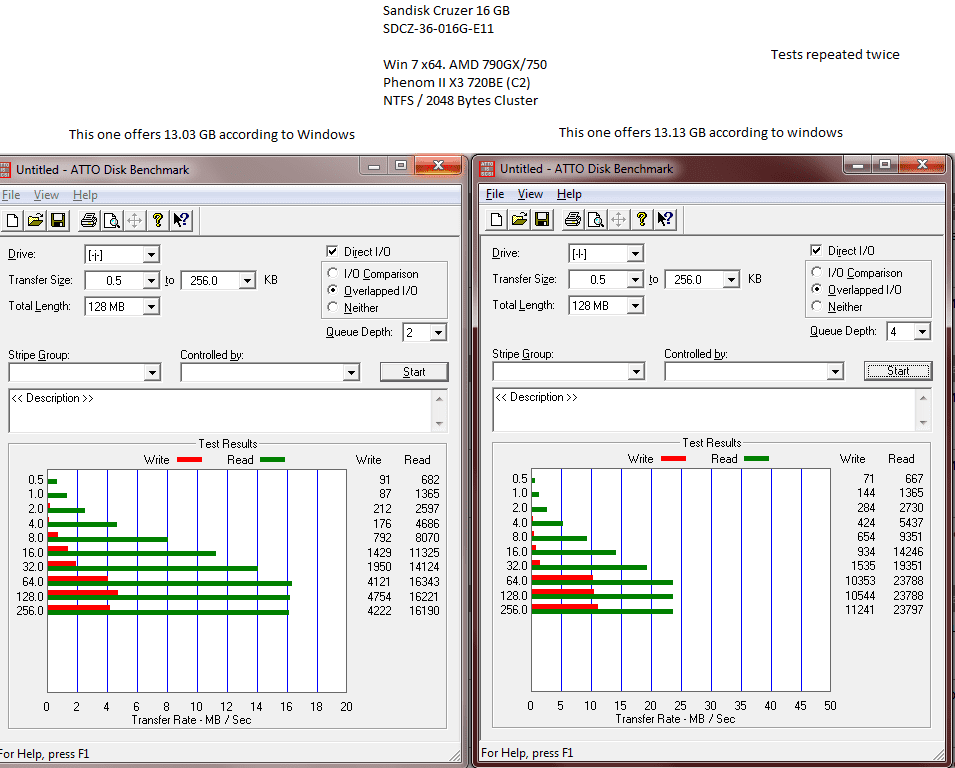Image resolution: width=955 pixels, height=768 pixels.
Task: Click ATTO app icon in right window title bar
Action: (x=487, y=169)
